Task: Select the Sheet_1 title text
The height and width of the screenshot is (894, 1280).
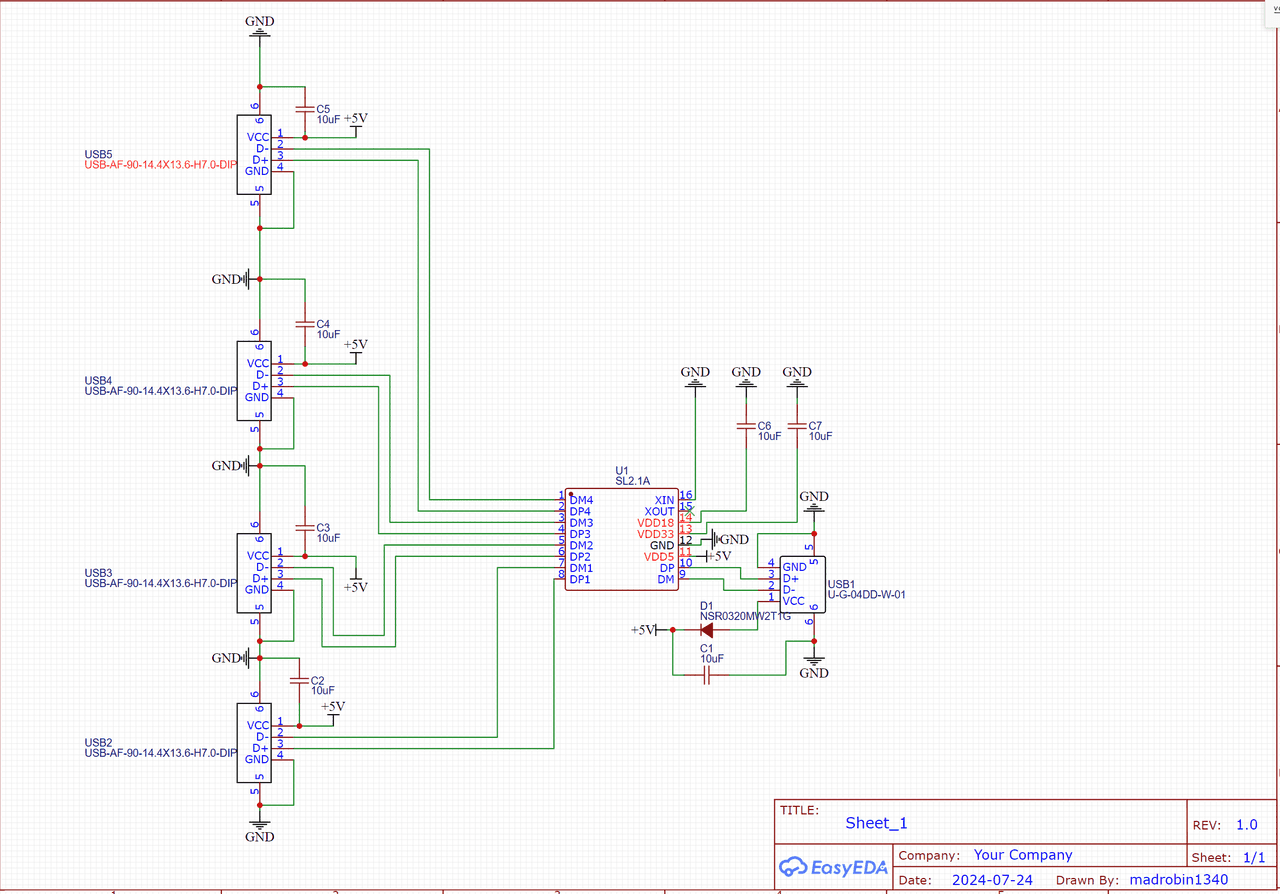Action: (x=876, y=823)
